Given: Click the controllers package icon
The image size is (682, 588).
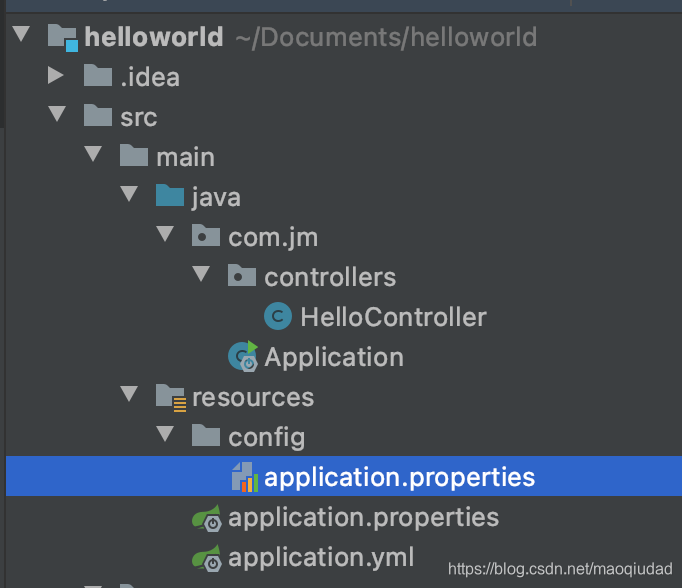Looking at the screenshot, I should pyautogui.click(x=242, y=275).
